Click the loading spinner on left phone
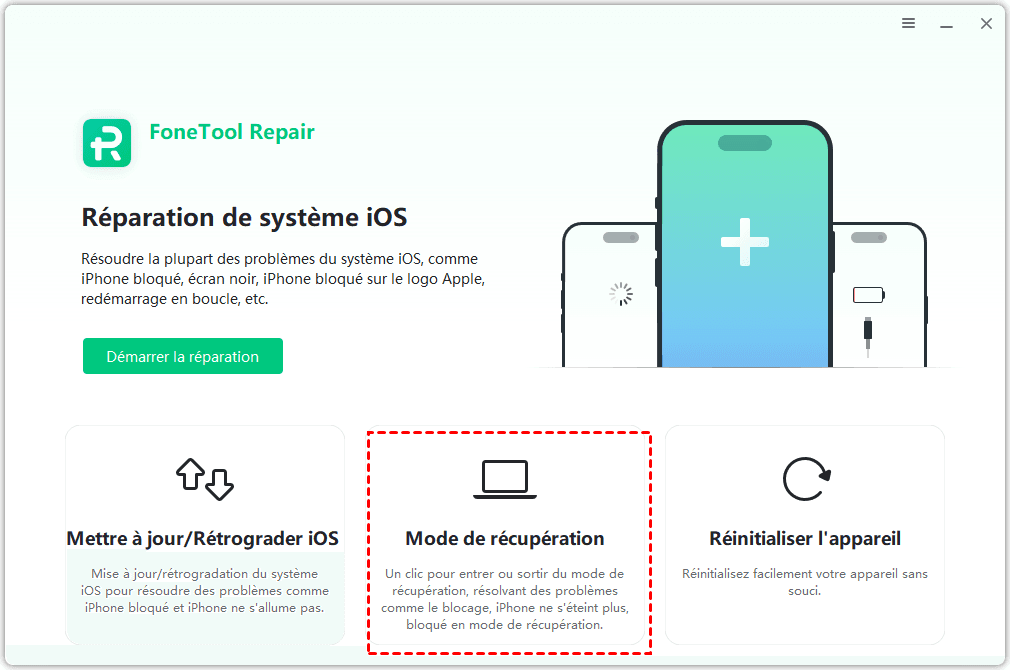Viewport: 1010px width, 670px height. tap(621, 294)
